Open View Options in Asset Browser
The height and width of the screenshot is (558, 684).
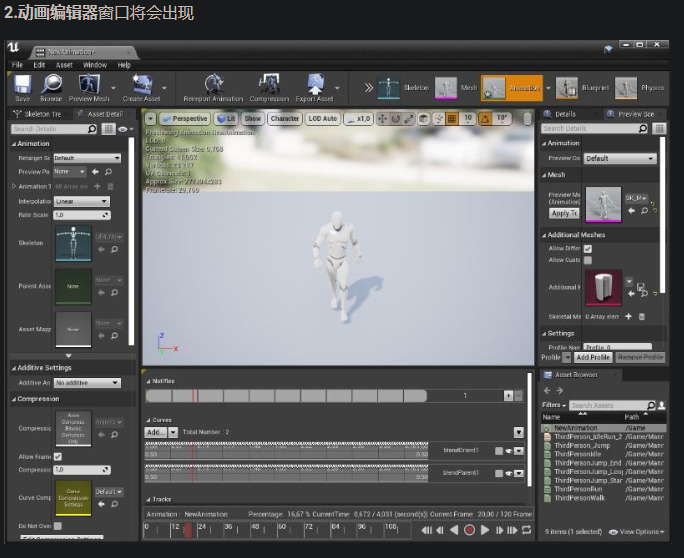pos(636,532)
